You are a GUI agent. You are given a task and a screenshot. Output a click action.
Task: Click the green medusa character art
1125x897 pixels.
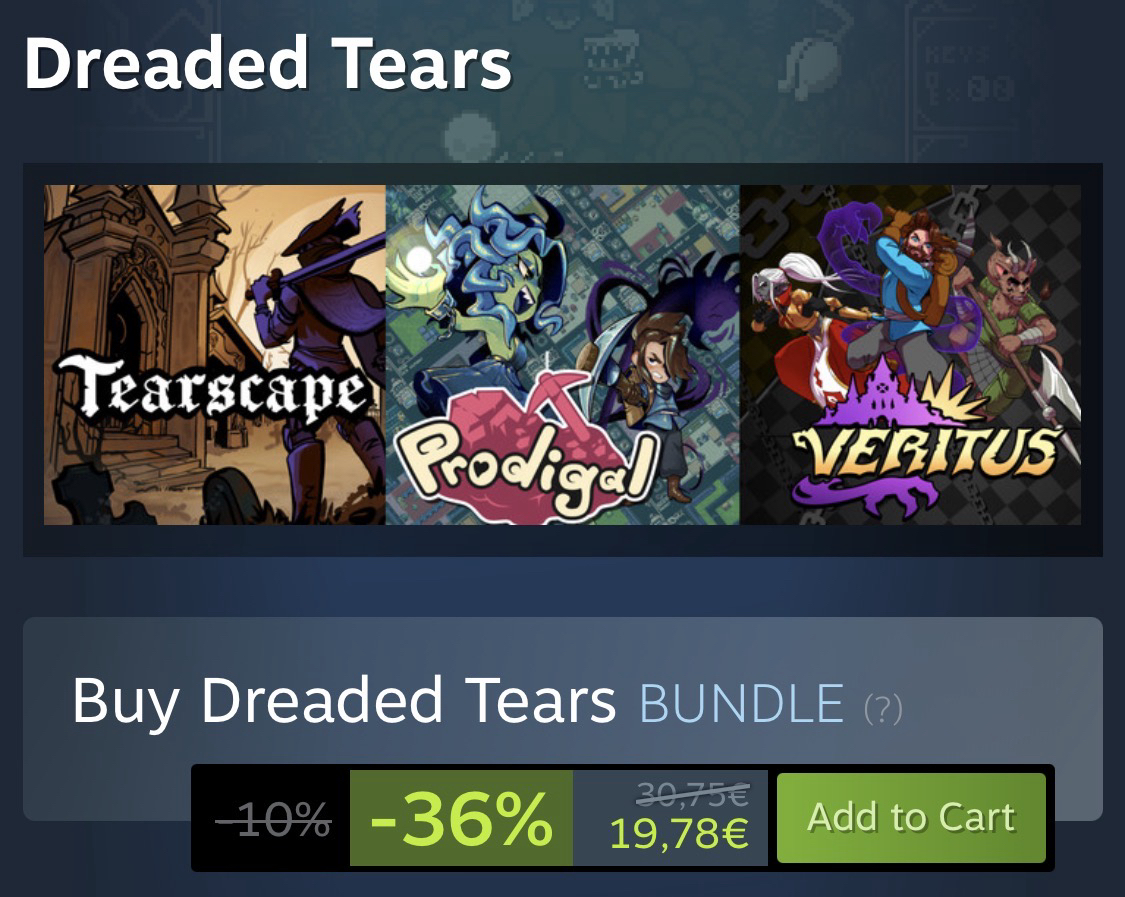coord(481,287)
